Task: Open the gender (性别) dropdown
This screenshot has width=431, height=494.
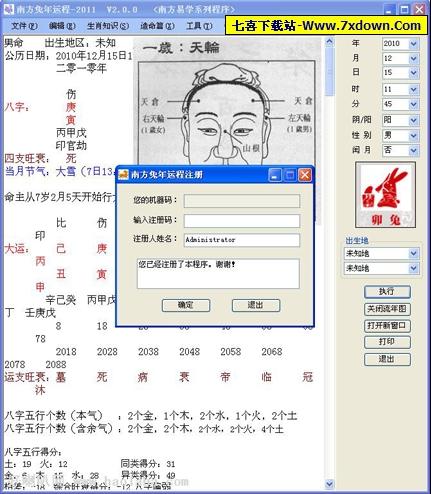Action: (x=413, y=135)
